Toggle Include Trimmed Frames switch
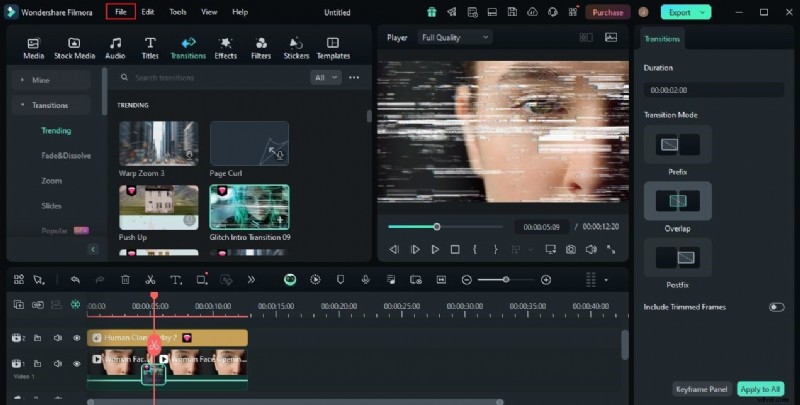 tap(776, 307)
